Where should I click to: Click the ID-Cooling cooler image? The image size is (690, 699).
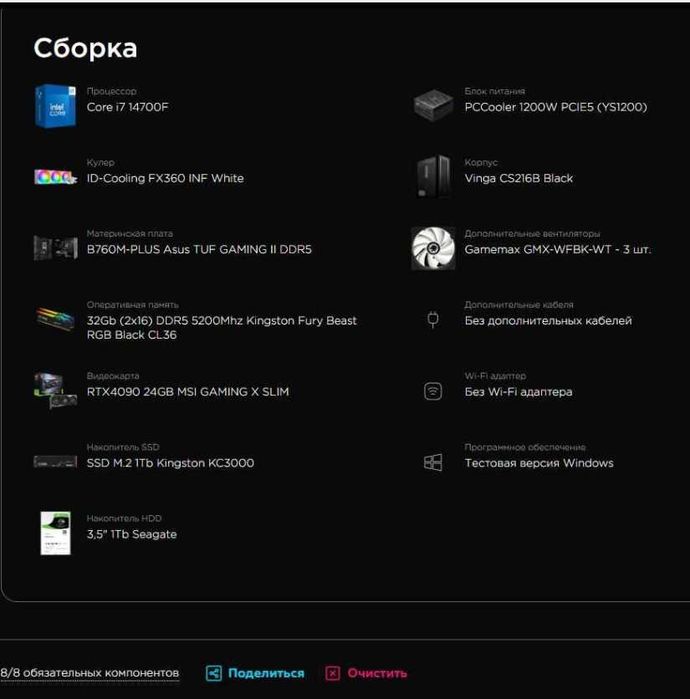tap(55, 177)
